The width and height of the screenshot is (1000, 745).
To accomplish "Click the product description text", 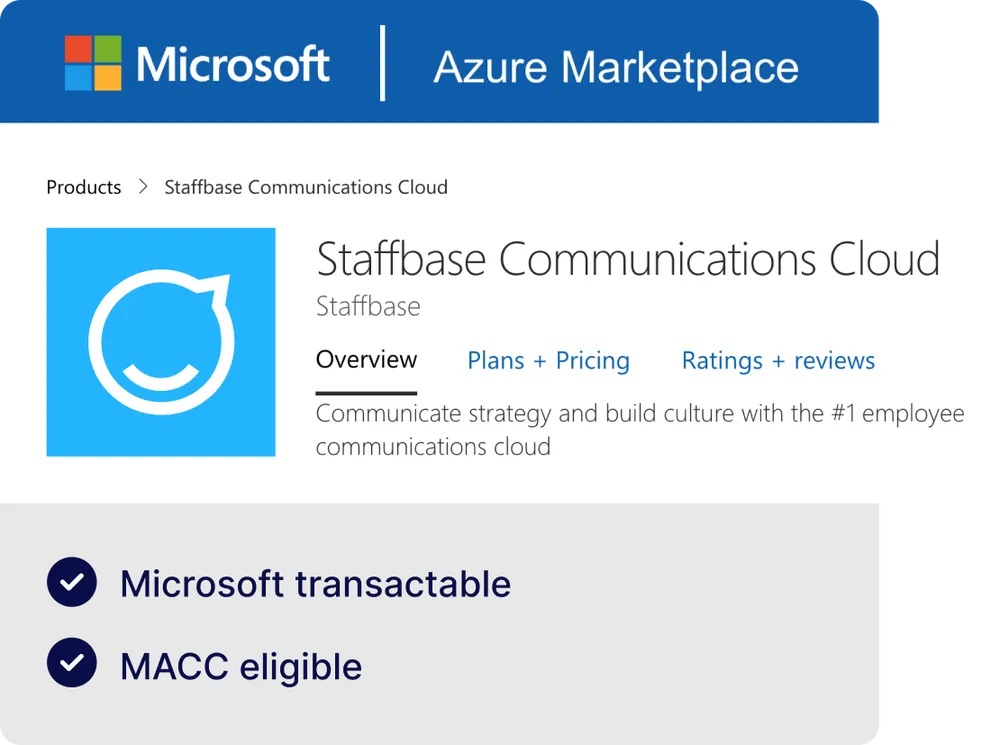I will click(640, 429).
